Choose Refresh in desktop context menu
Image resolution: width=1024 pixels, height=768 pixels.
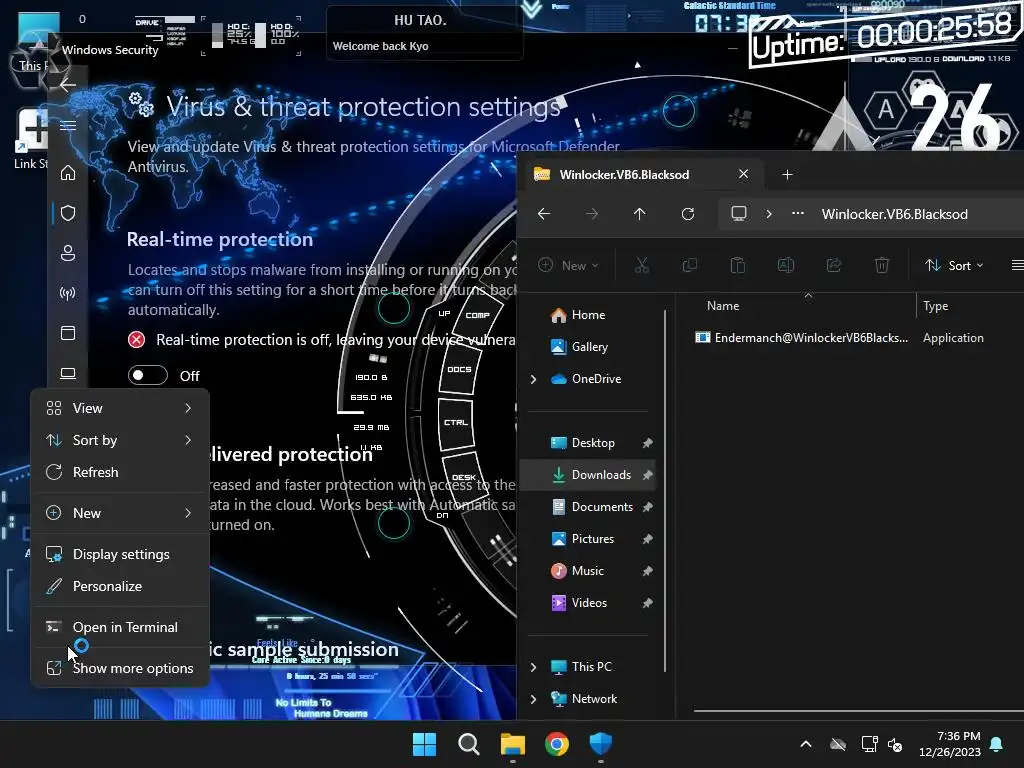(x=120, y=472)
